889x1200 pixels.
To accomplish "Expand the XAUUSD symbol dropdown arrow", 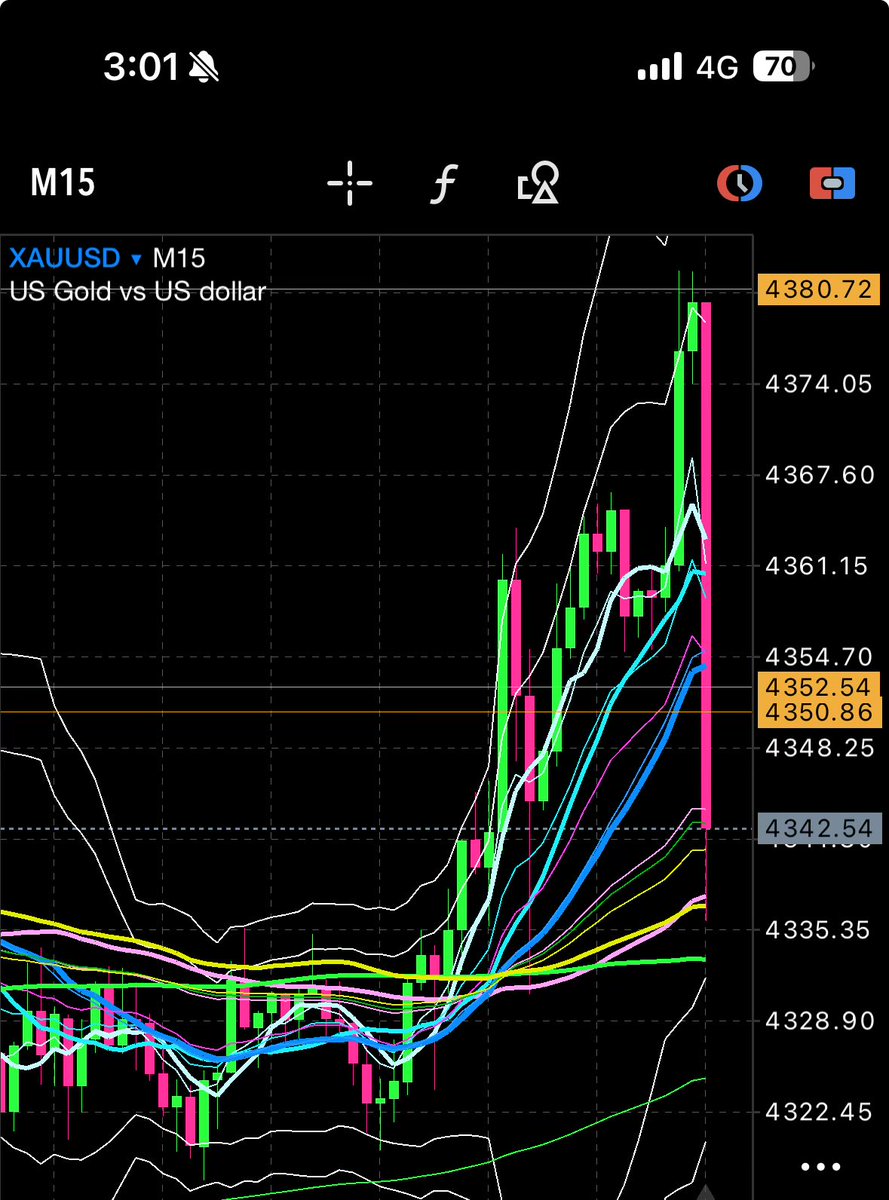I will 136,259.
